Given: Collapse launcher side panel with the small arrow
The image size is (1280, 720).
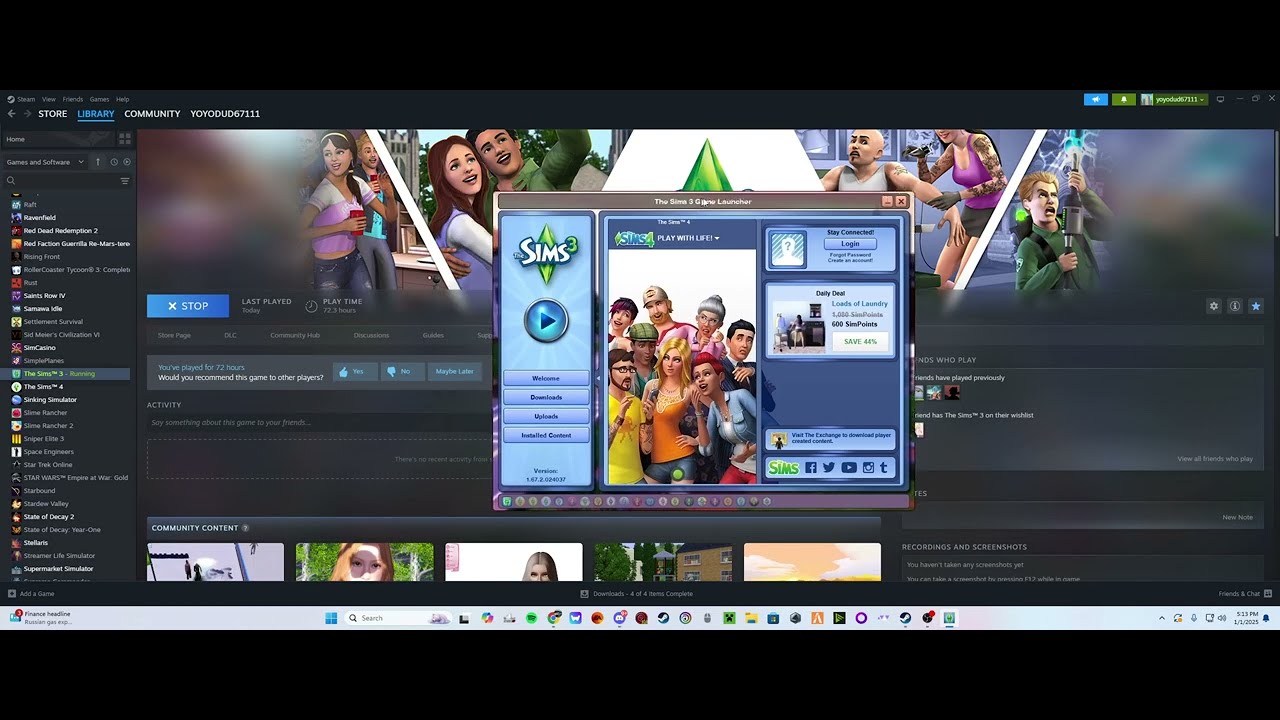Looking at the screenshot, I should [598, 378].
